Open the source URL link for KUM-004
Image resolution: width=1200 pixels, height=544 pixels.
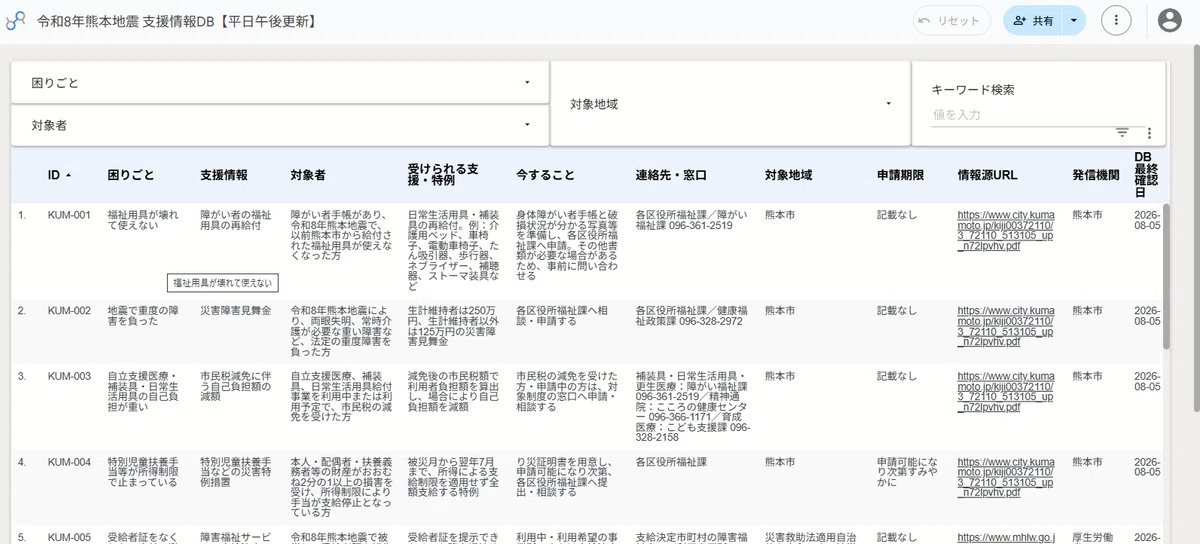1006,479
